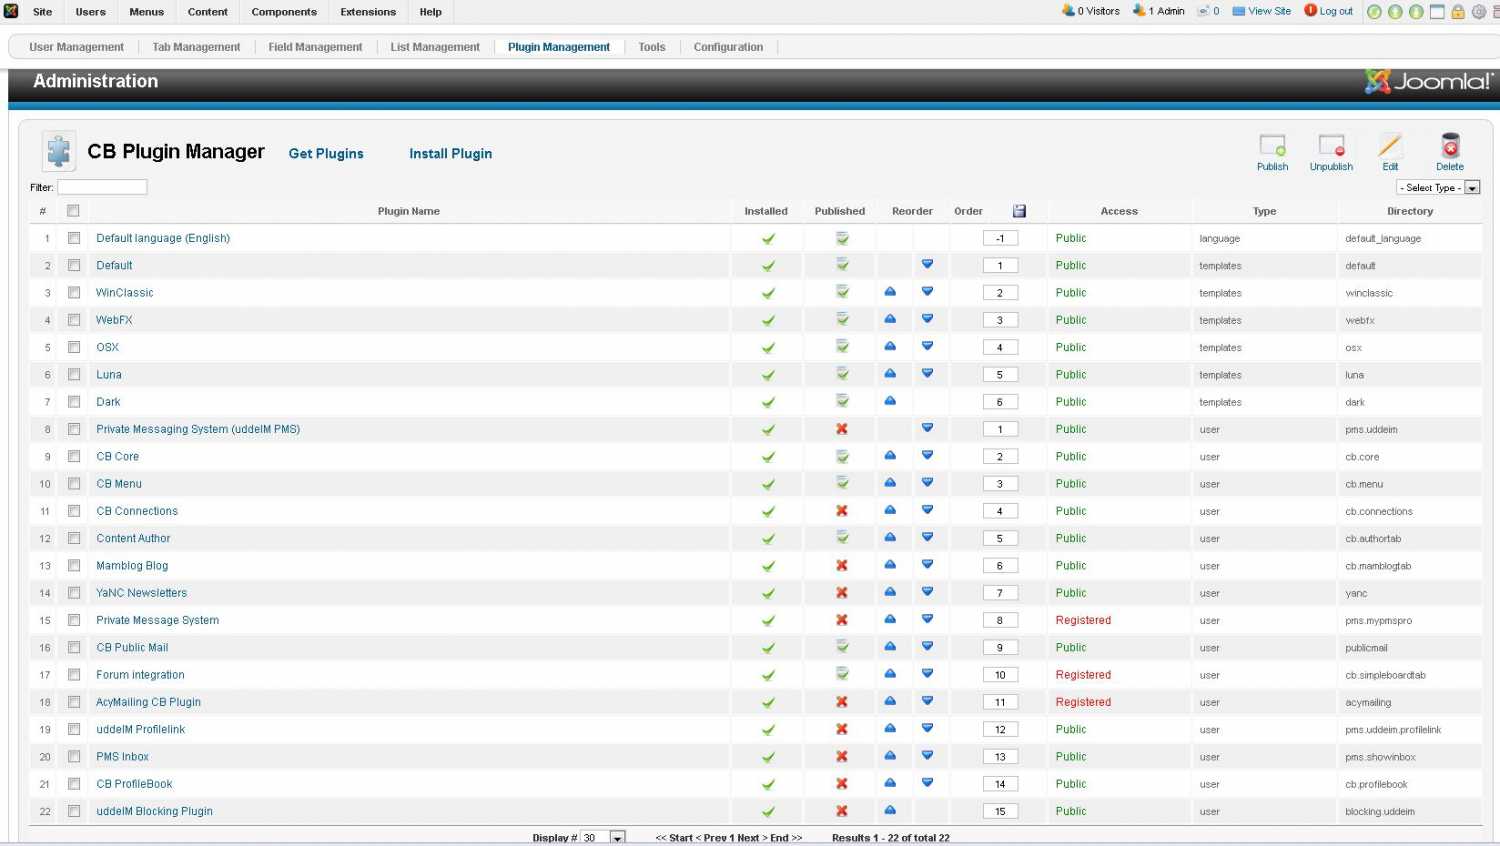Tick the Forum integration checkbox

74,675
